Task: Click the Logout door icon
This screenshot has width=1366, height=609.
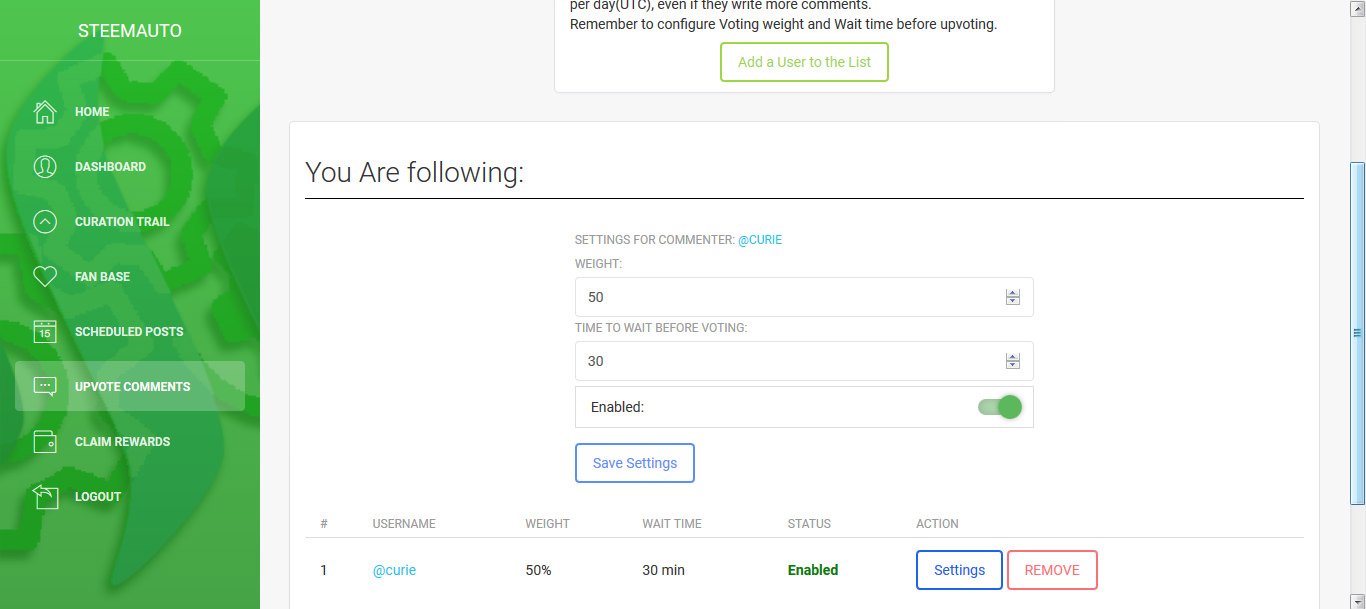Action: click(45, 497)
